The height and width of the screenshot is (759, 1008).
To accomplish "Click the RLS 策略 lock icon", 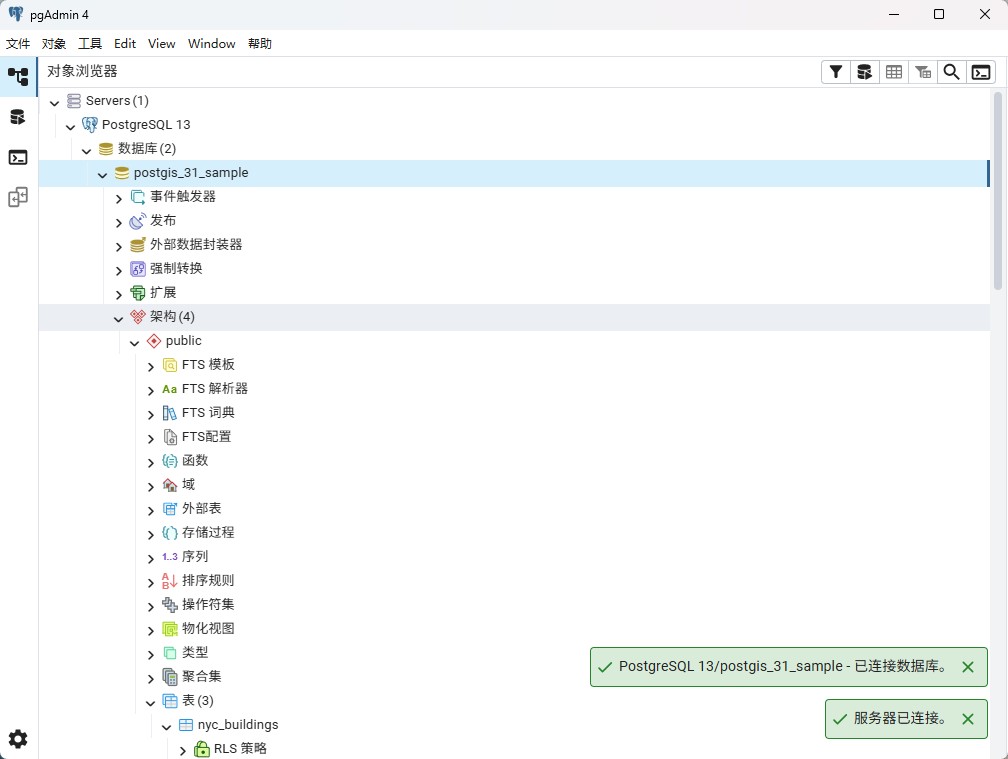I will click(x=202, y=749).
